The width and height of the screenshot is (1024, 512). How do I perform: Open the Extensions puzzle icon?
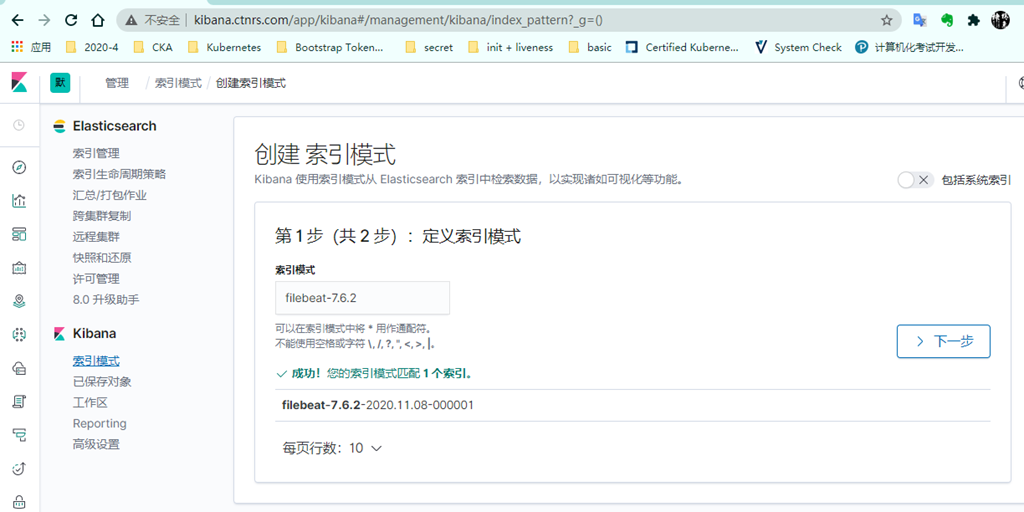[974, 20]
